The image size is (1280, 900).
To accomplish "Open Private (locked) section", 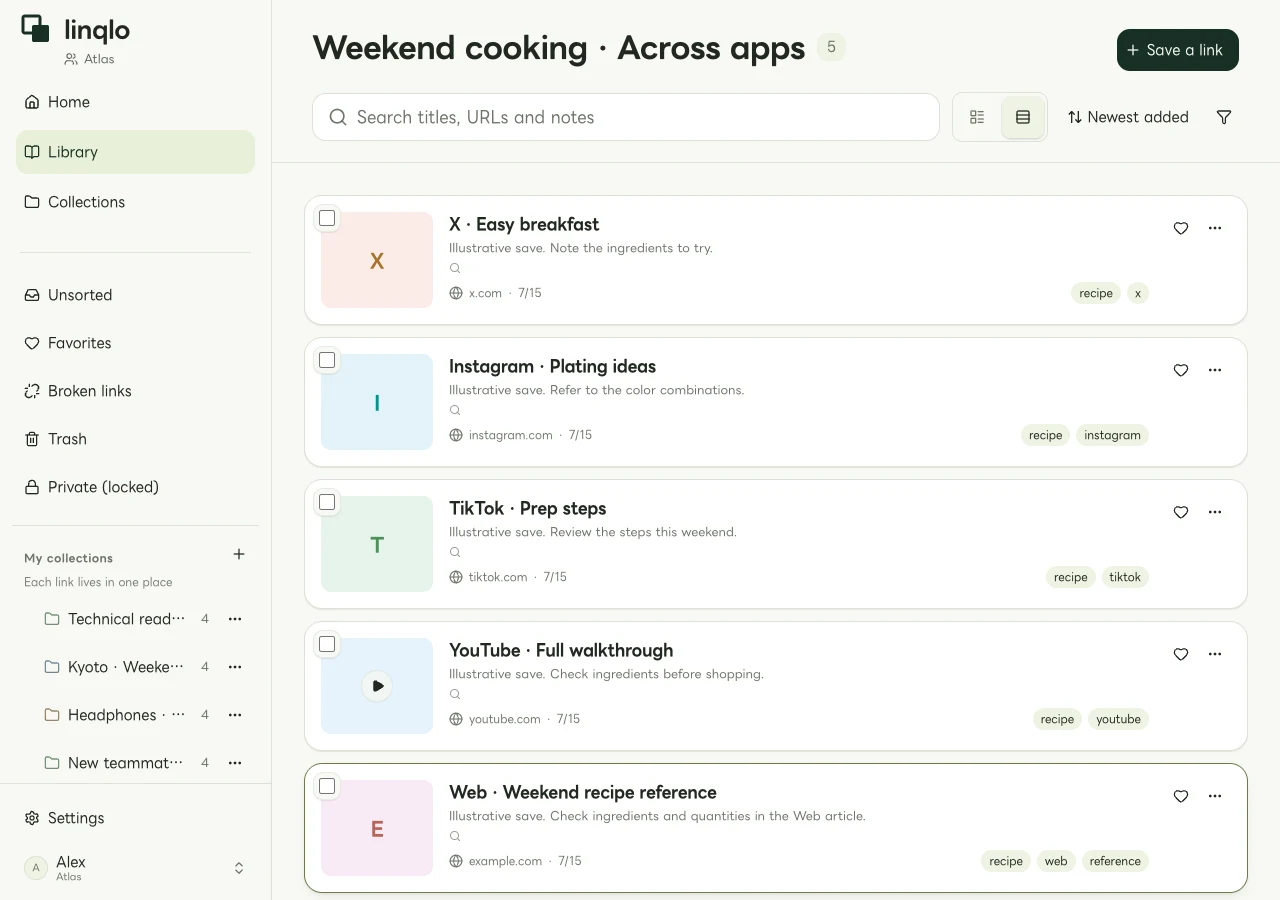I will point(135,487).
